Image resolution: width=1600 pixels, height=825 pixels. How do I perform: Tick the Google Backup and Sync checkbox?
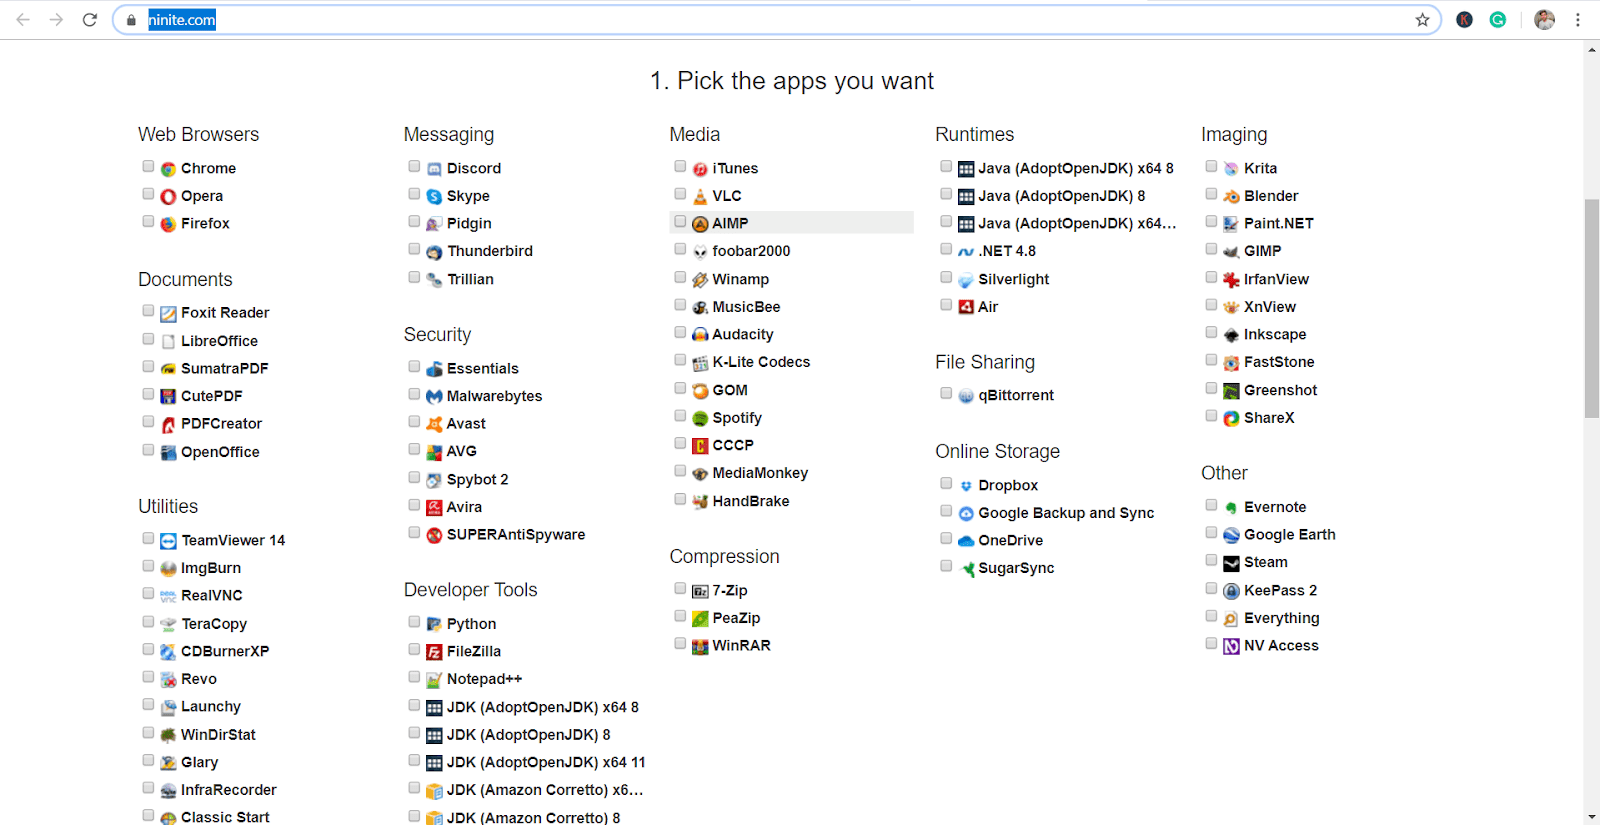coord(946,511)
